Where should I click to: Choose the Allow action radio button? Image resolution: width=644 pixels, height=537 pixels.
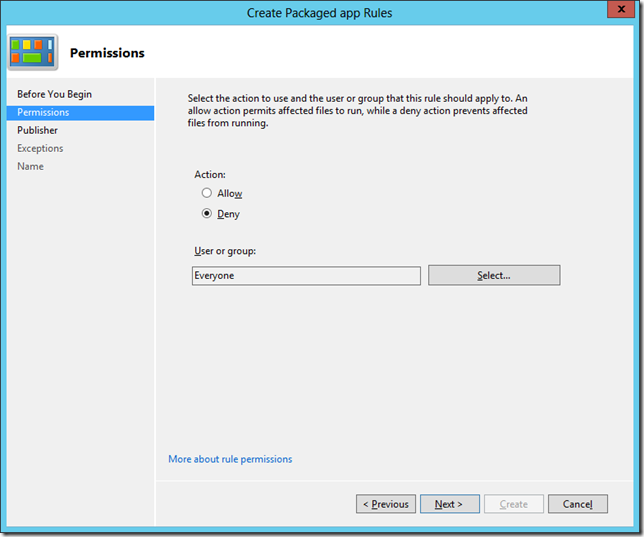coord(207,193)
